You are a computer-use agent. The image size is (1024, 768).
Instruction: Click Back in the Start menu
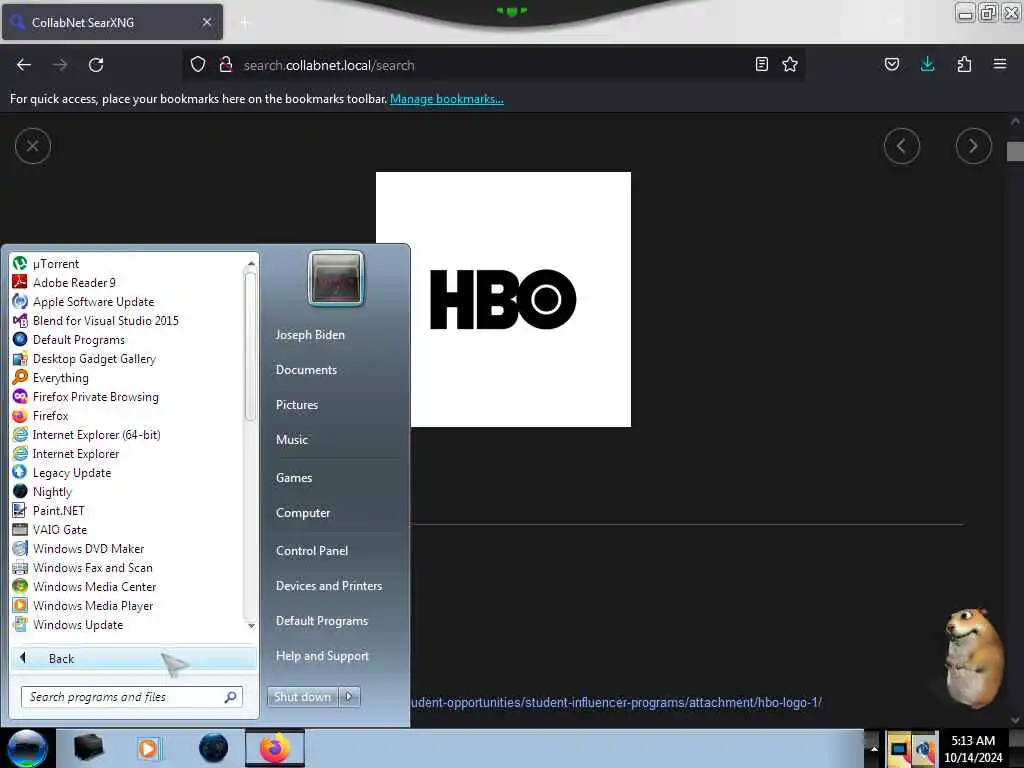pyautogui.click(x=133, y=658)
